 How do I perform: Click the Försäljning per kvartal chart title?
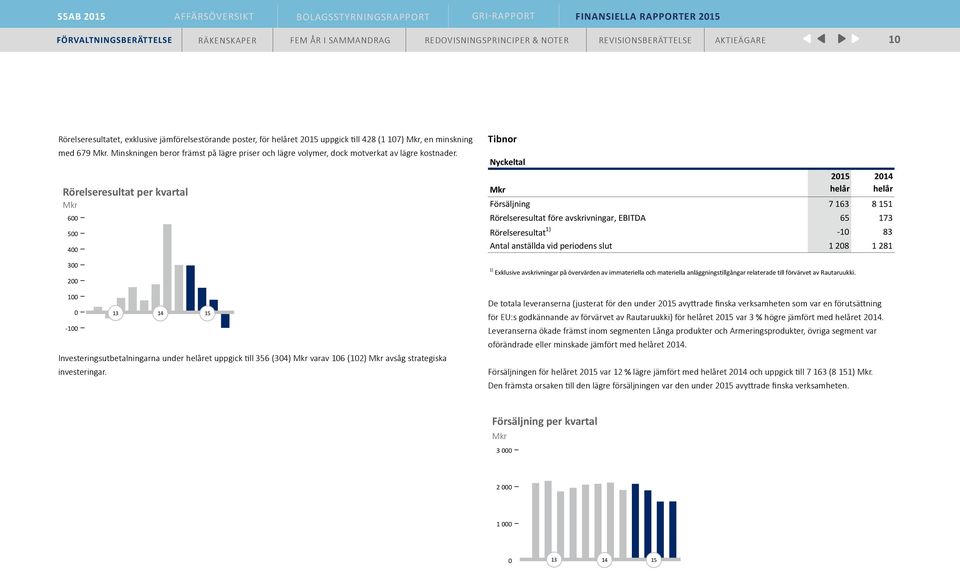click(x=544, y=421)
